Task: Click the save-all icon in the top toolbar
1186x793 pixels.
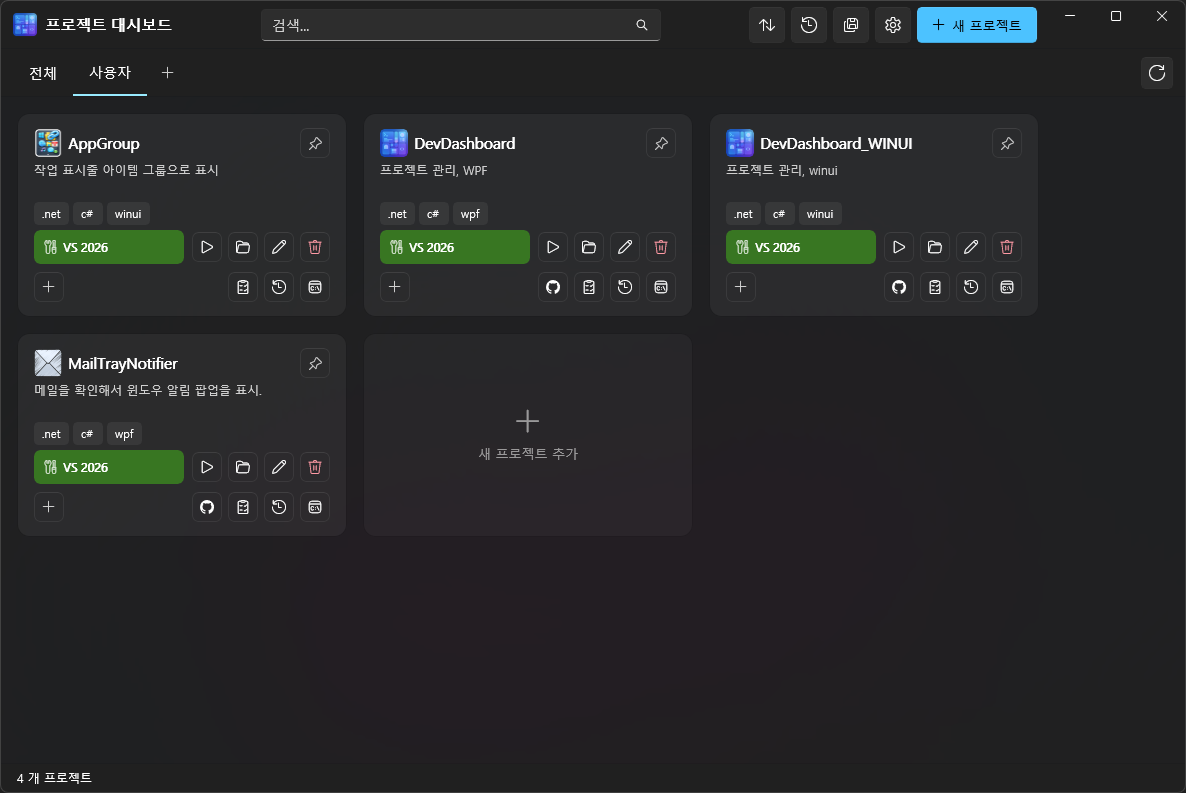Action: click(851, 25)
